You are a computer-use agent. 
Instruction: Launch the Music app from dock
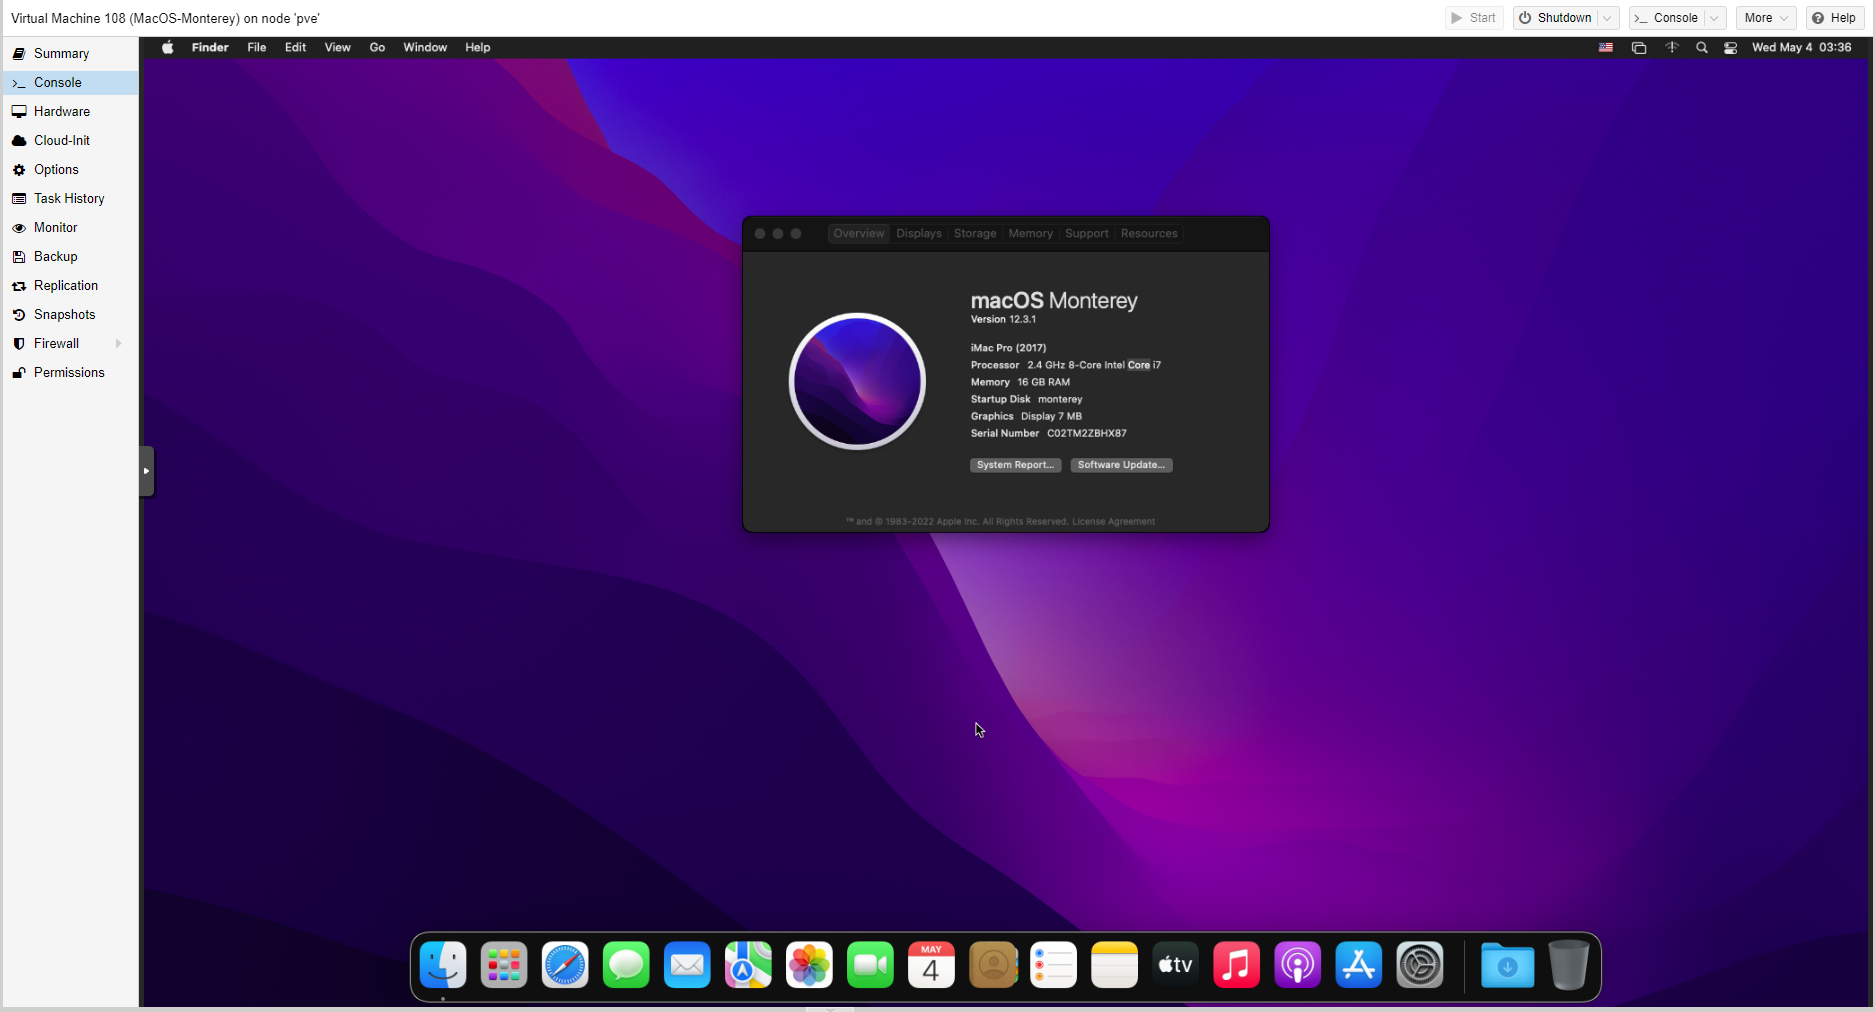tap(1236, 966)
